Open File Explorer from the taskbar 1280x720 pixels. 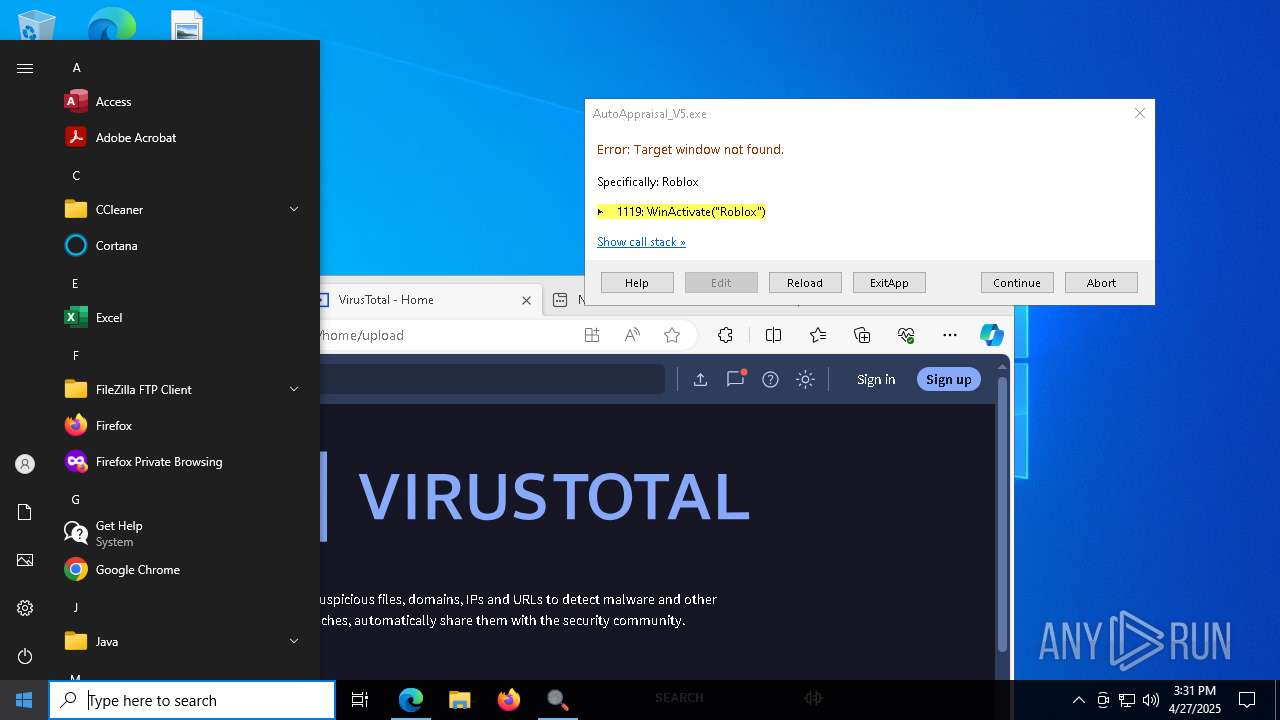click(459, 700)
